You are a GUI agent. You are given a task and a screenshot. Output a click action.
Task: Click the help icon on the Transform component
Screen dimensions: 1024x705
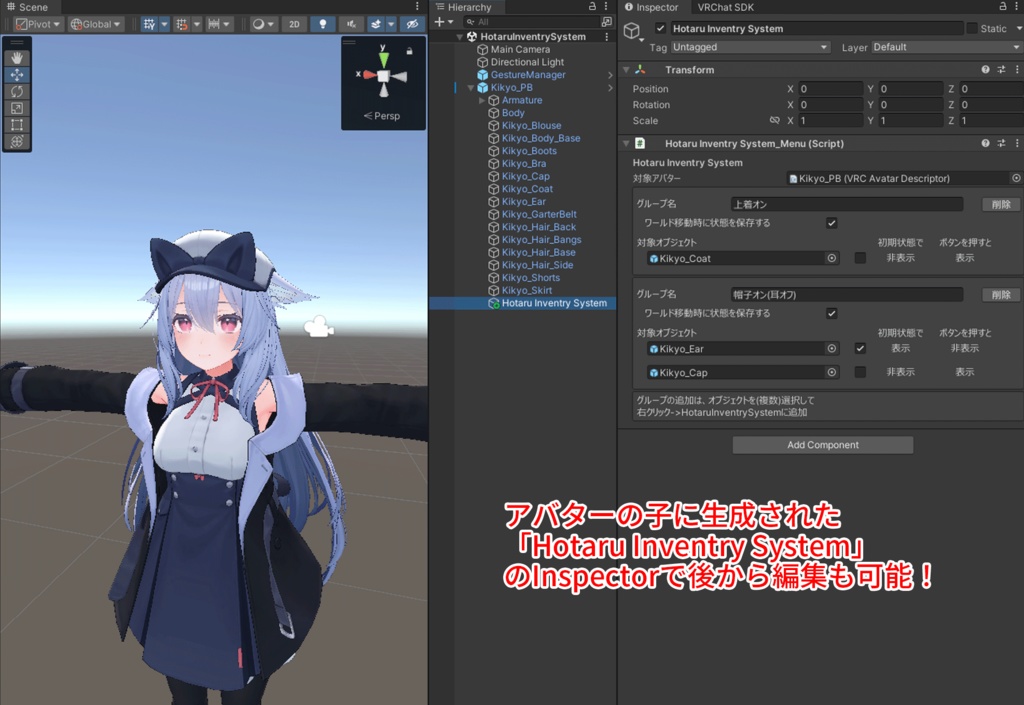(x=986, y=69)
